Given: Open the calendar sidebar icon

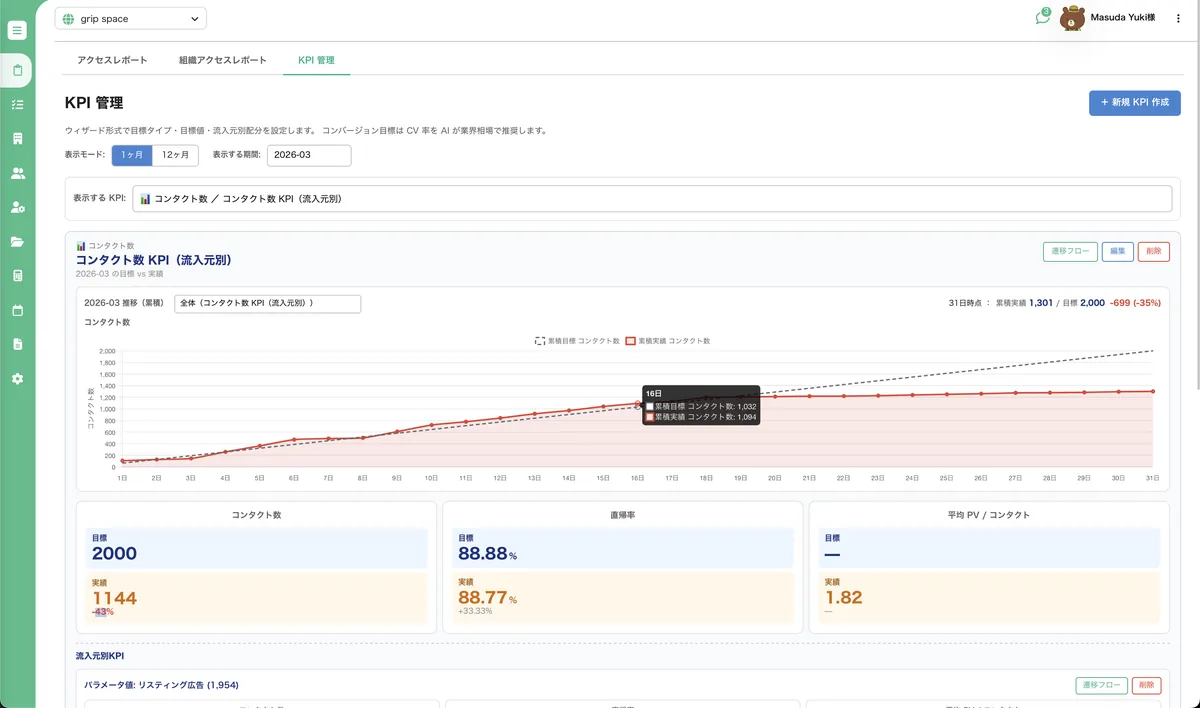Looking at the screenshot, I should [x=17, y=310].
